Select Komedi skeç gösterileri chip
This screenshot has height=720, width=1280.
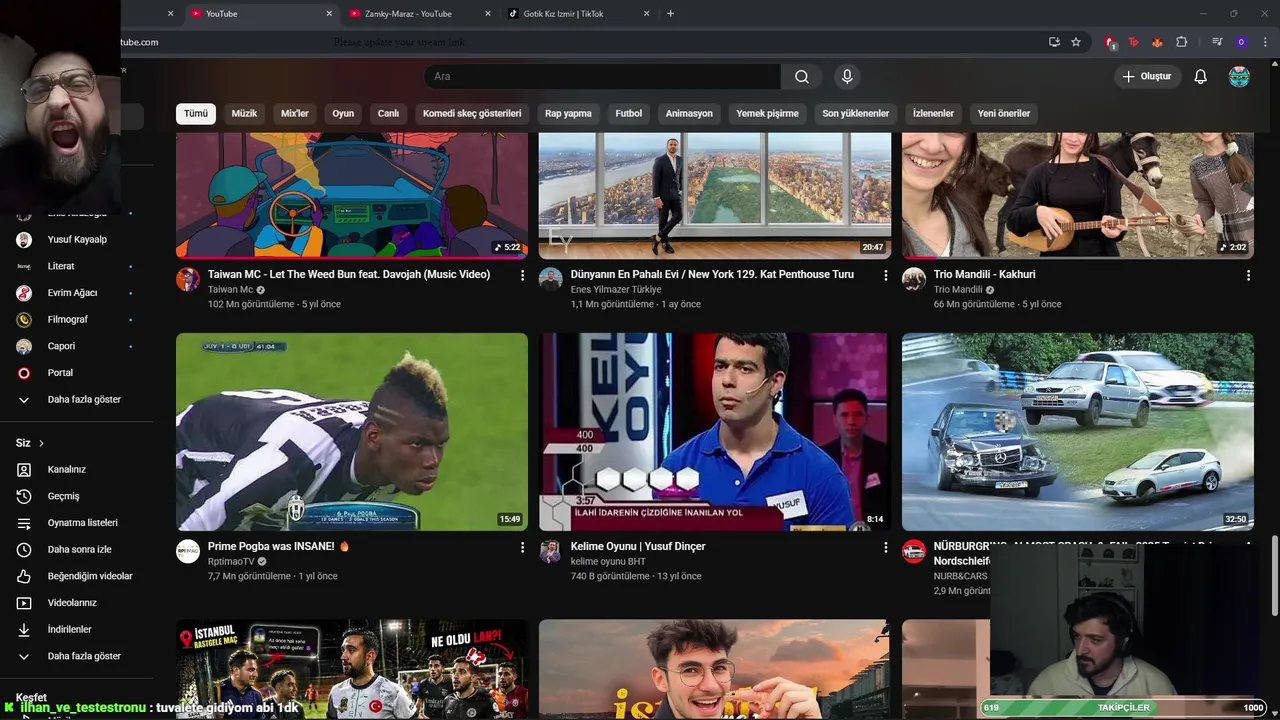[x=472, y=113]
